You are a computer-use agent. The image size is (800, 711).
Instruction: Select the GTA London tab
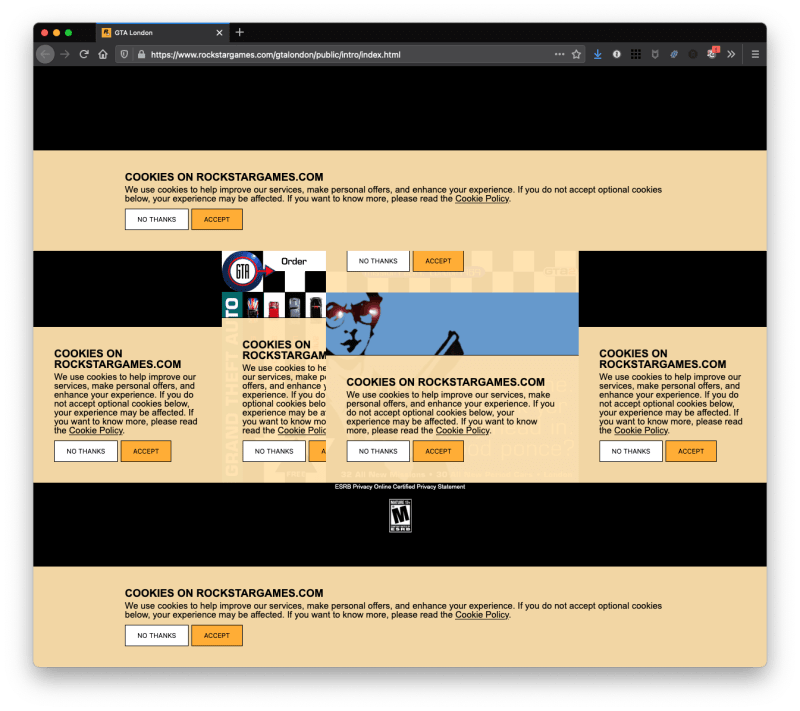point(162,33)
